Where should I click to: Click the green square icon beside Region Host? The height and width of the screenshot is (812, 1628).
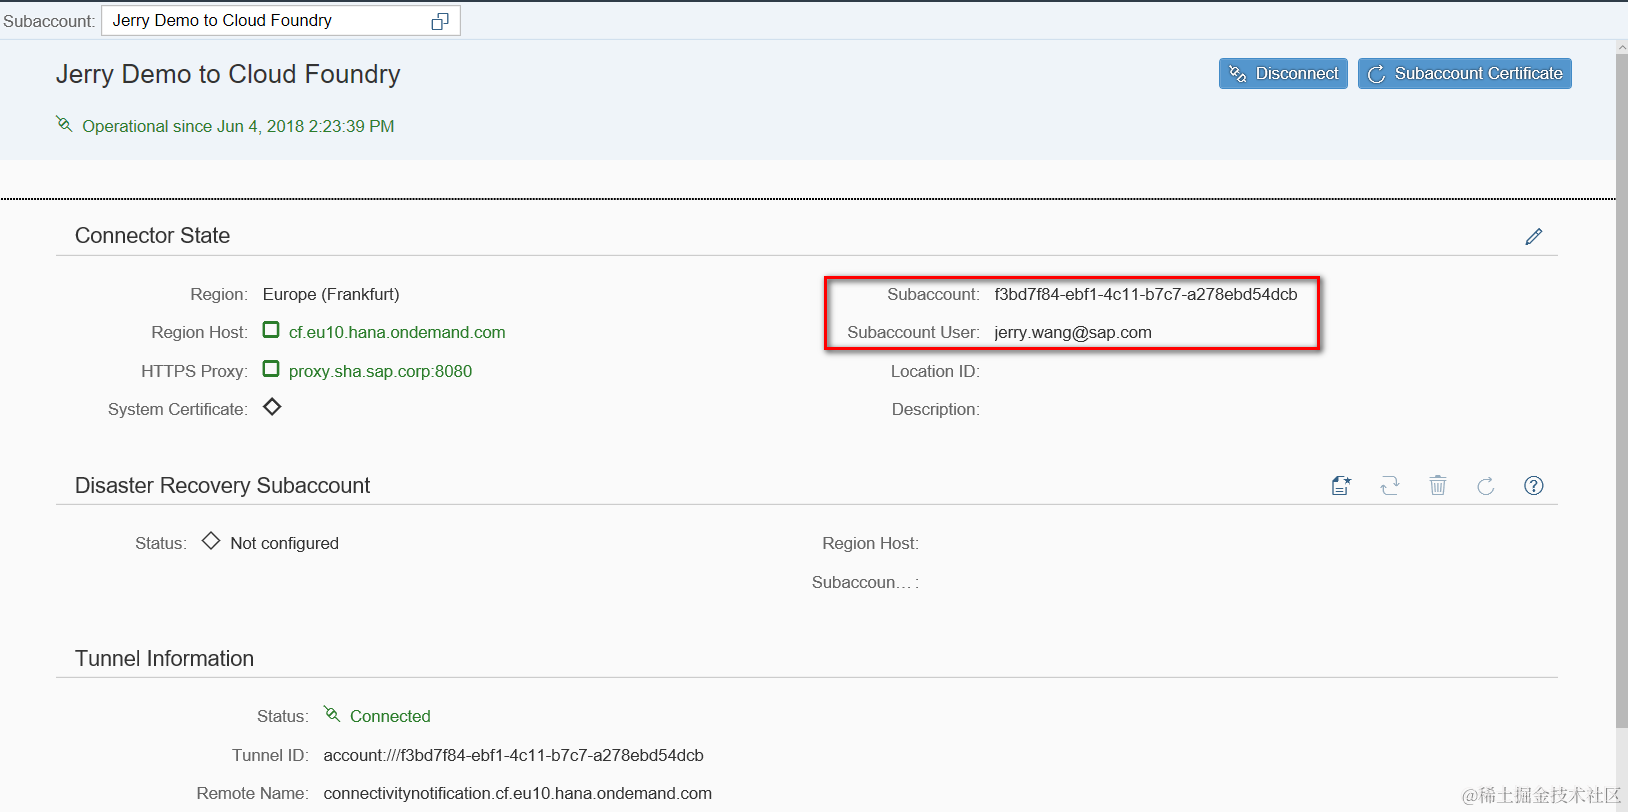pos(271,330)
